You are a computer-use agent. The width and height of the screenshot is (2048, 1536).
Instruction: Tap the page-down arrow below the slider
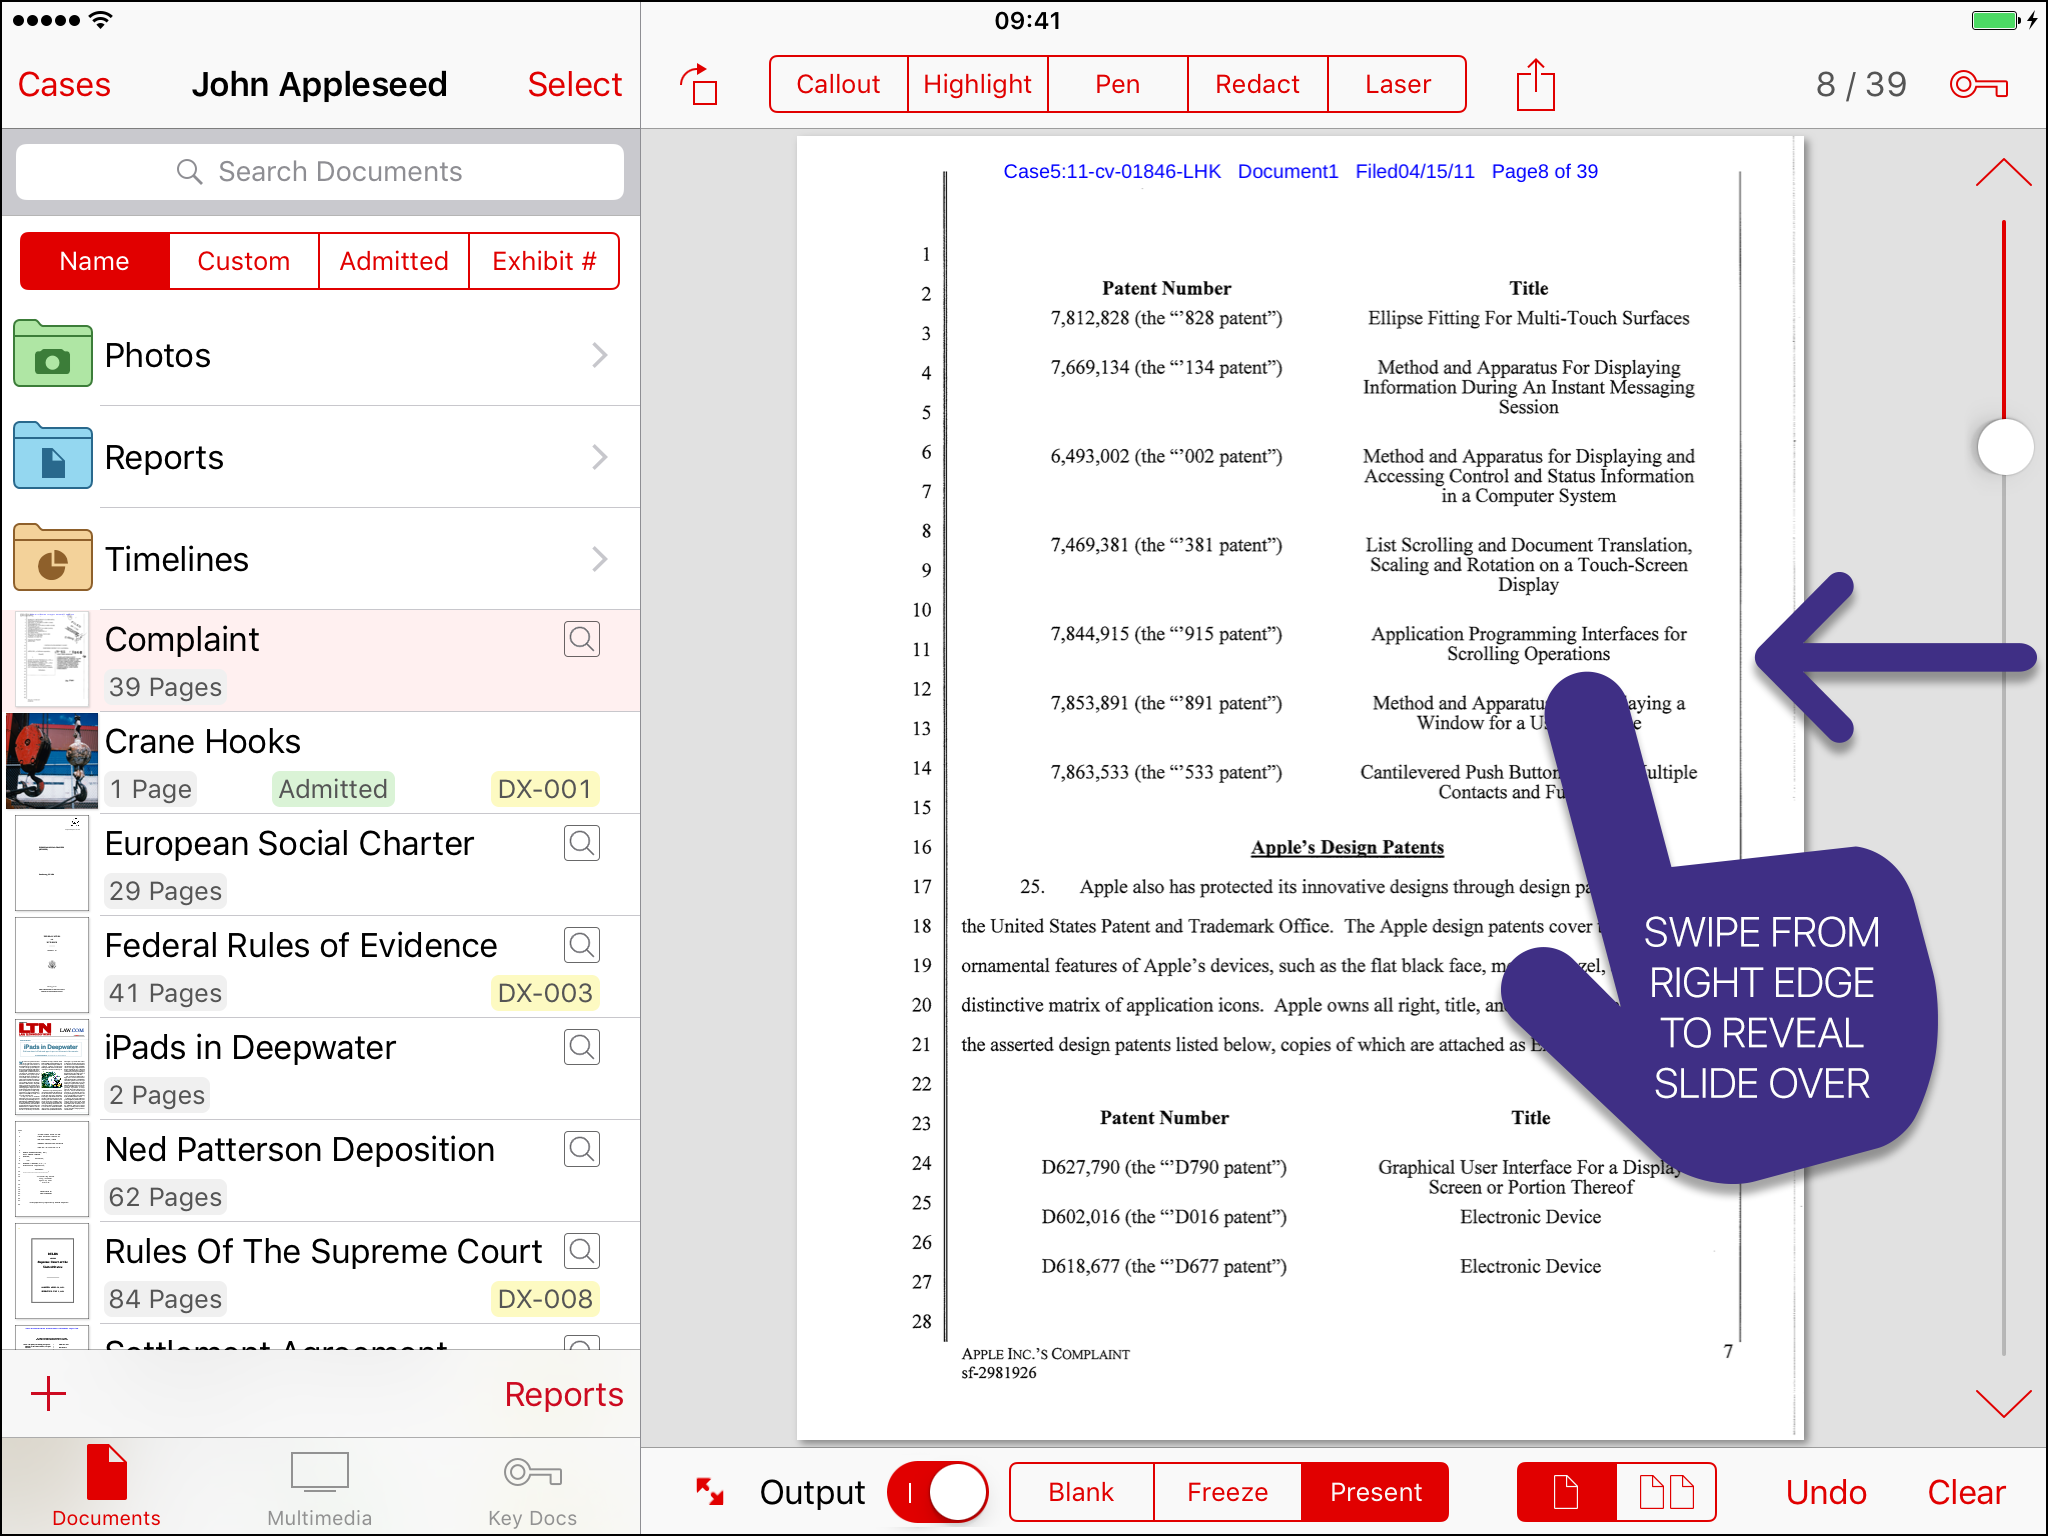[x=2004, y=1403]
